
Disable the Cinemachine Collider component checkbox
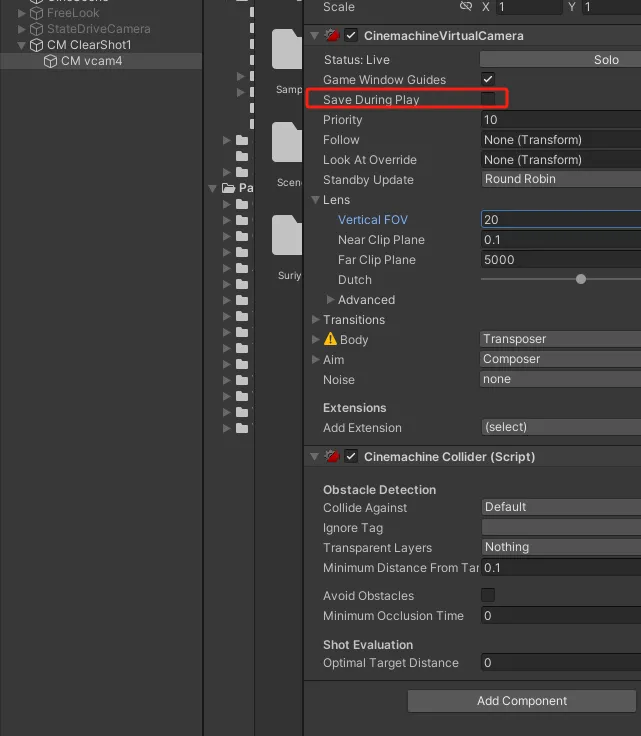(351, 457)
